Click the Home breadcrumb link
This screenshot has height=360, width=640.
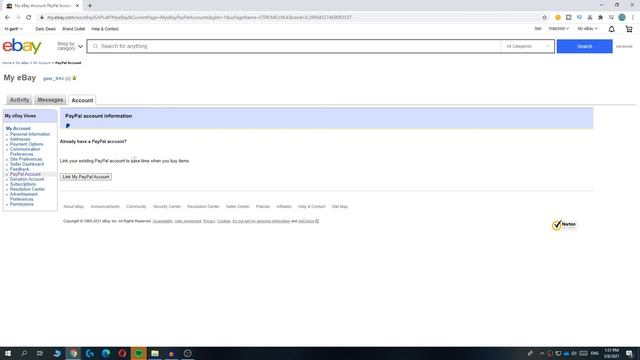pyautogui.click(x=7, y=63)
